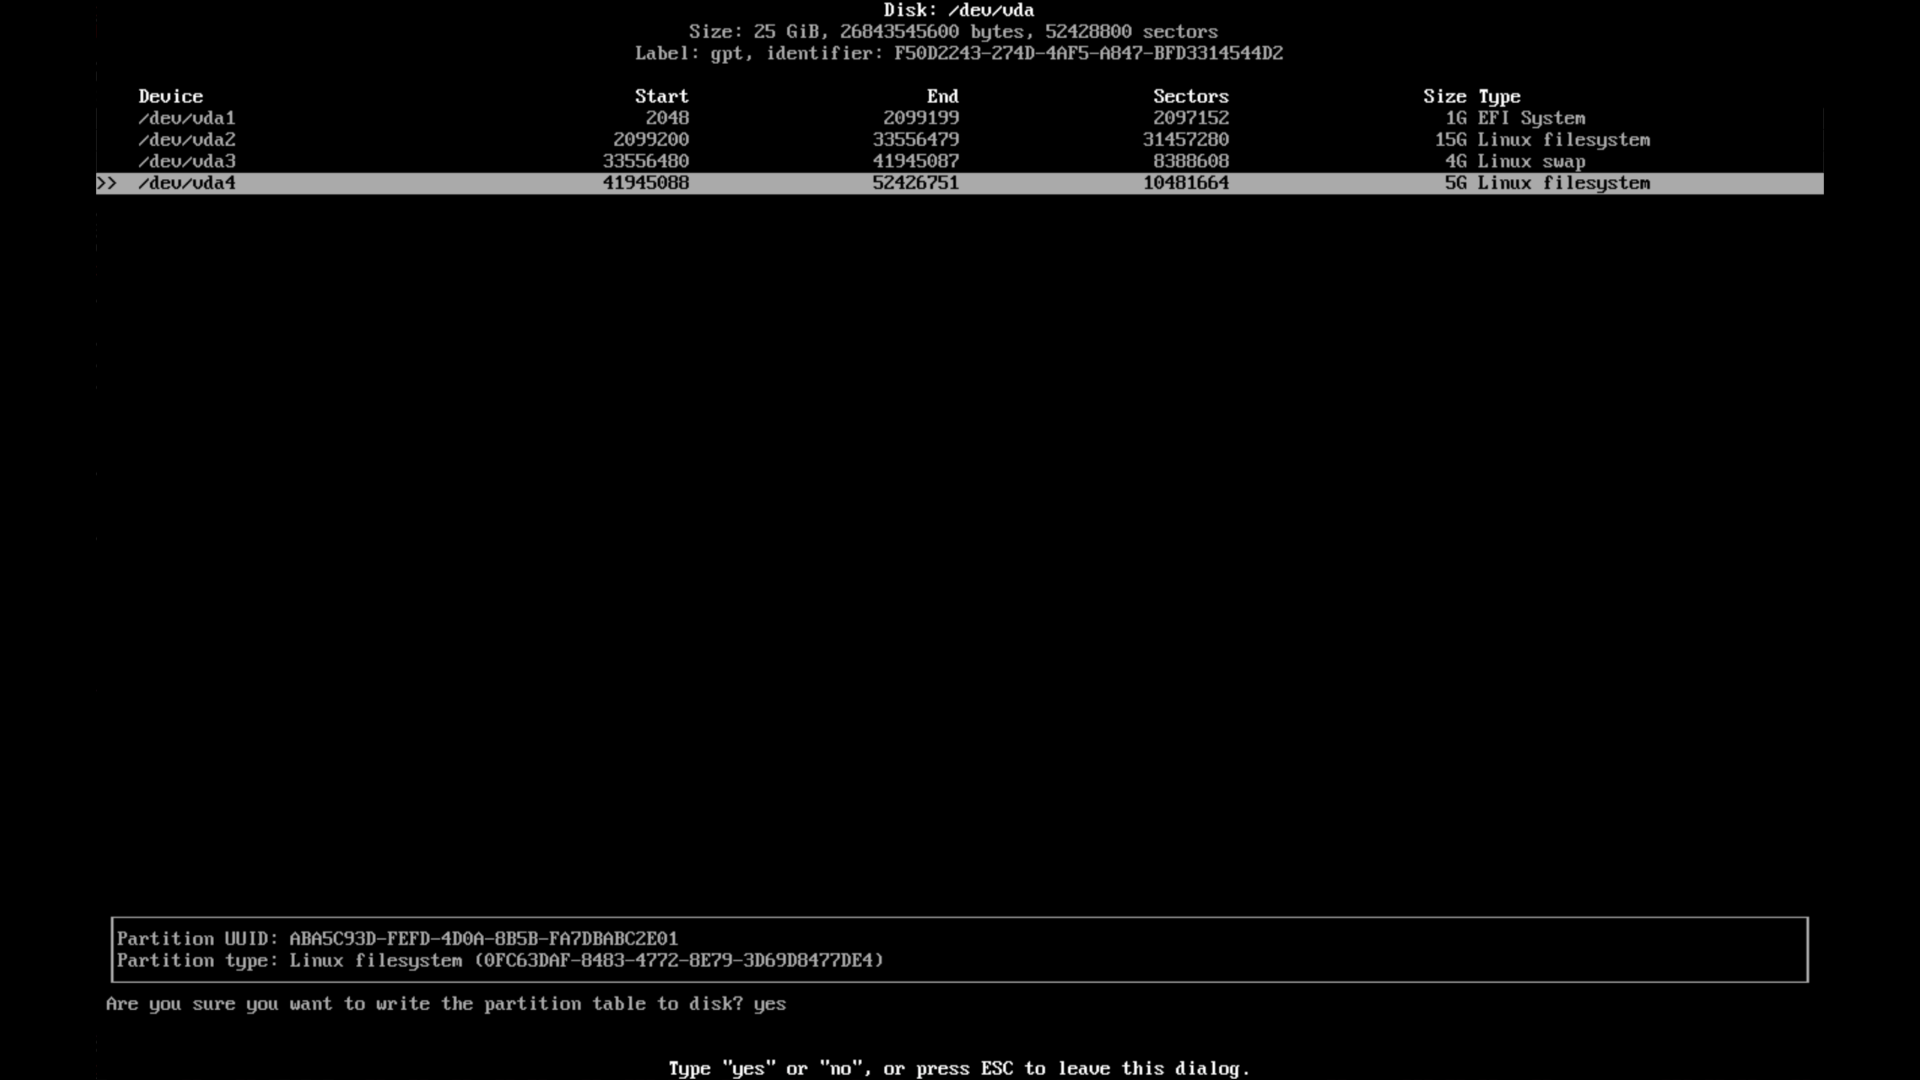Click end sector 2099199
The width and height of the screenshot is (1920, 1080).
click(921, 118)
